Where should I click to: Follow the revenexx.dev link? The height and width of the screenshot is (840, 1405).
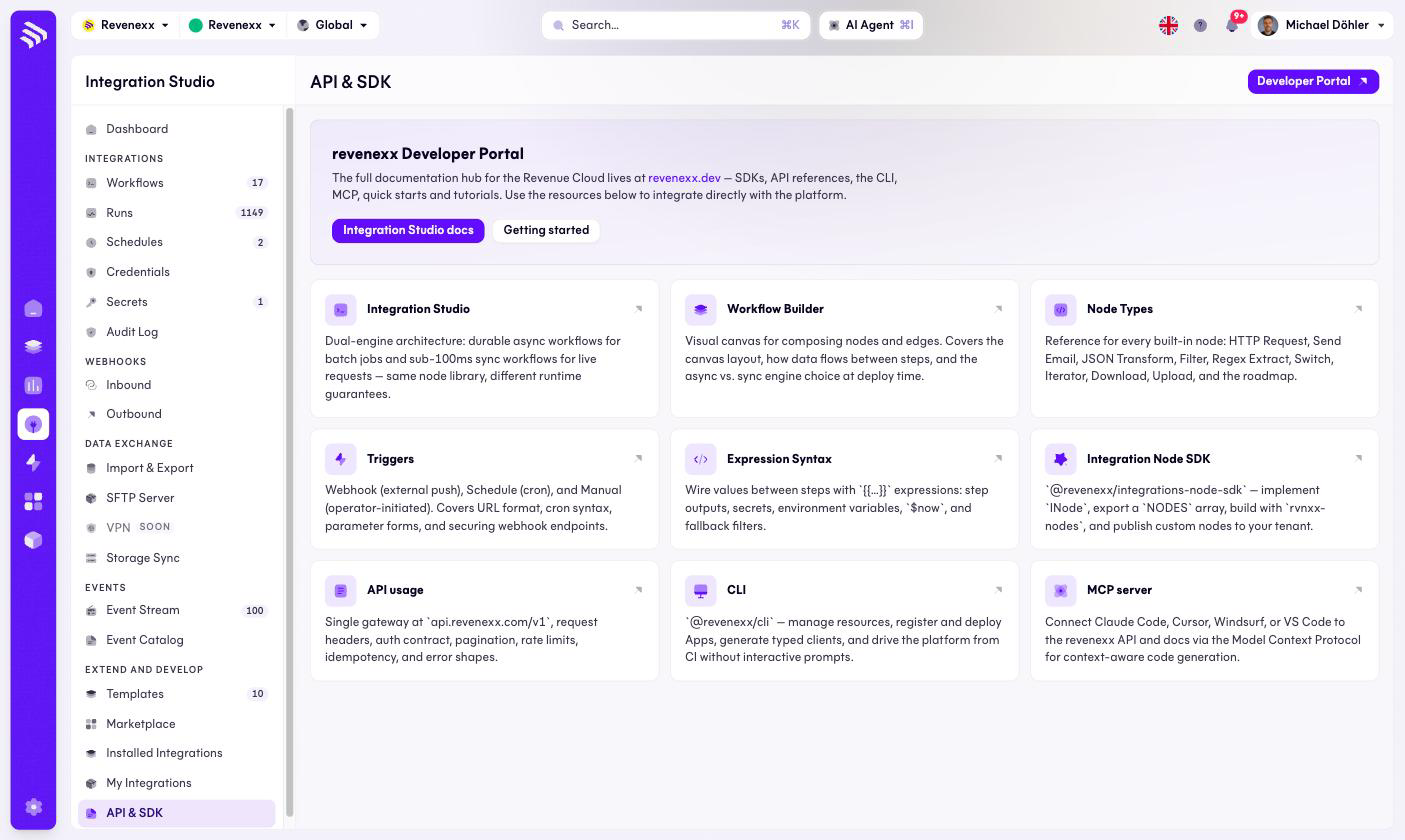pos(684,178)
